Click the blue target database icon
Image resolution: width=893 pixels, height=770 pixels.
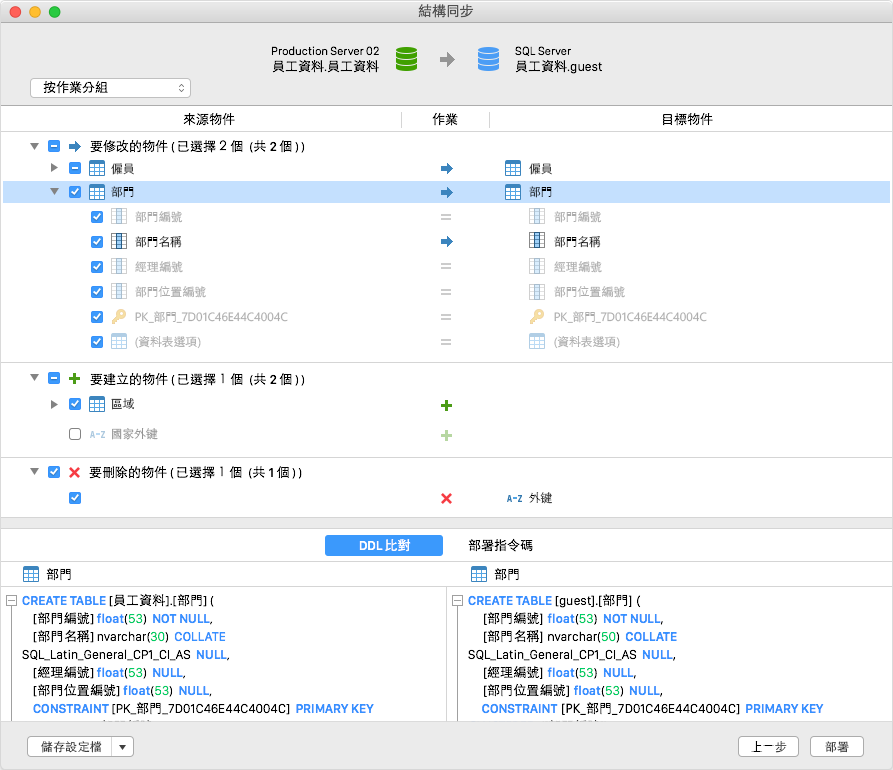coord(488,59)
